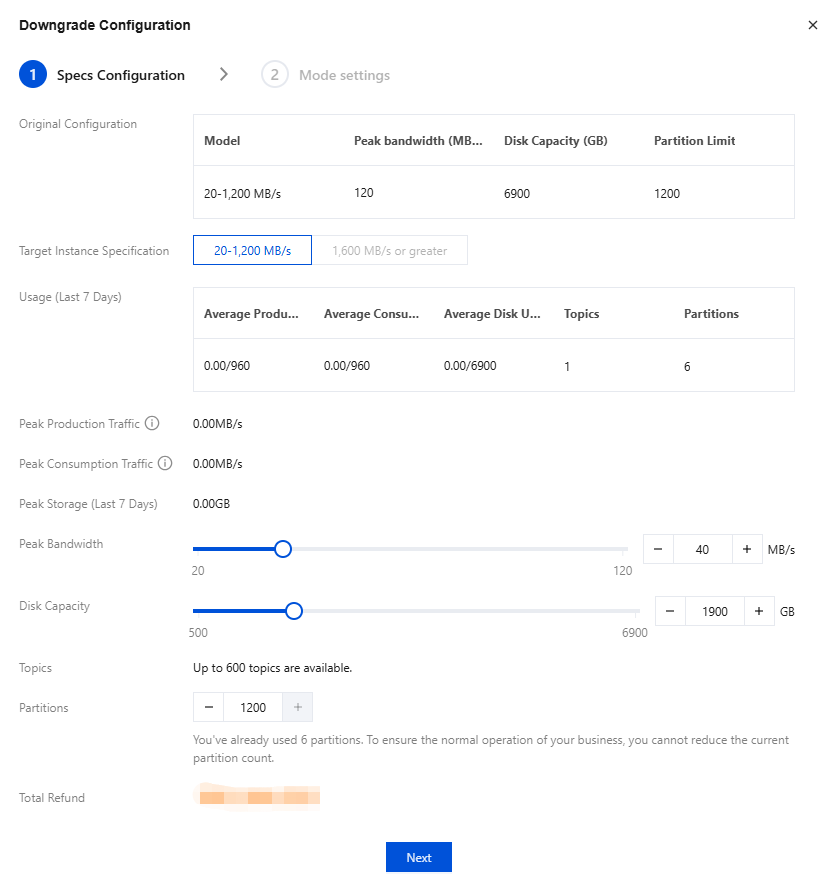Click Next to proceed
This screenshot has width=835, height=890.
click(418, 858)
